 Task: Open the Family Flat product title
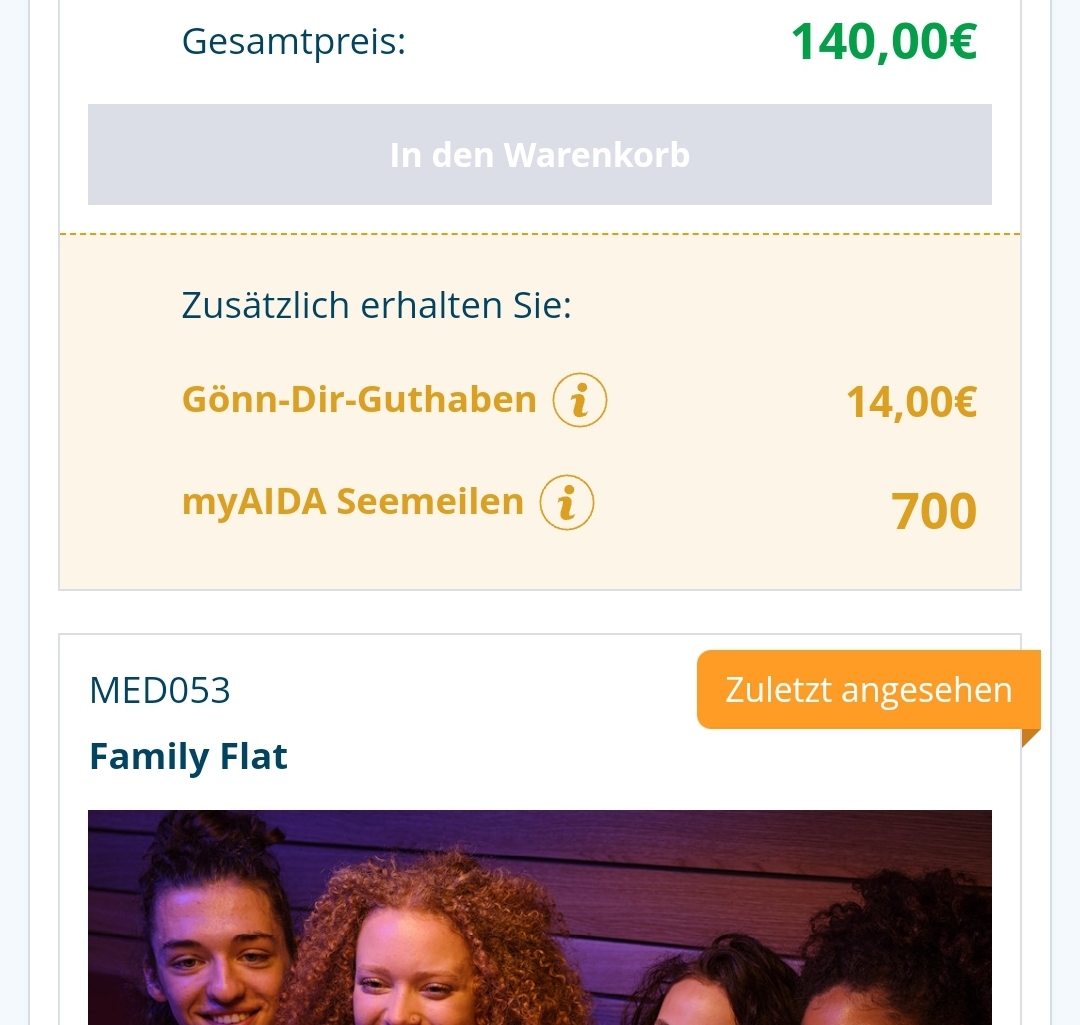click(188, 756)
